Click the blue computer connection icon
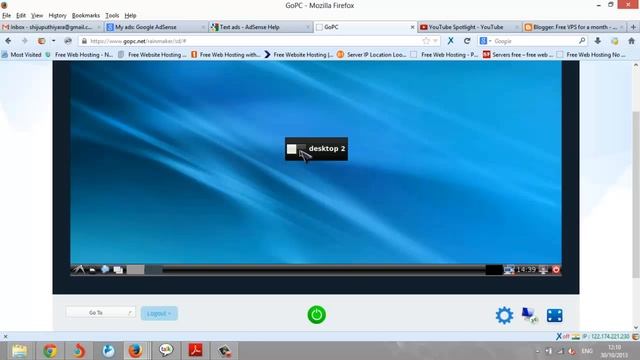640x360 pixels. click(x=529, y=316)
